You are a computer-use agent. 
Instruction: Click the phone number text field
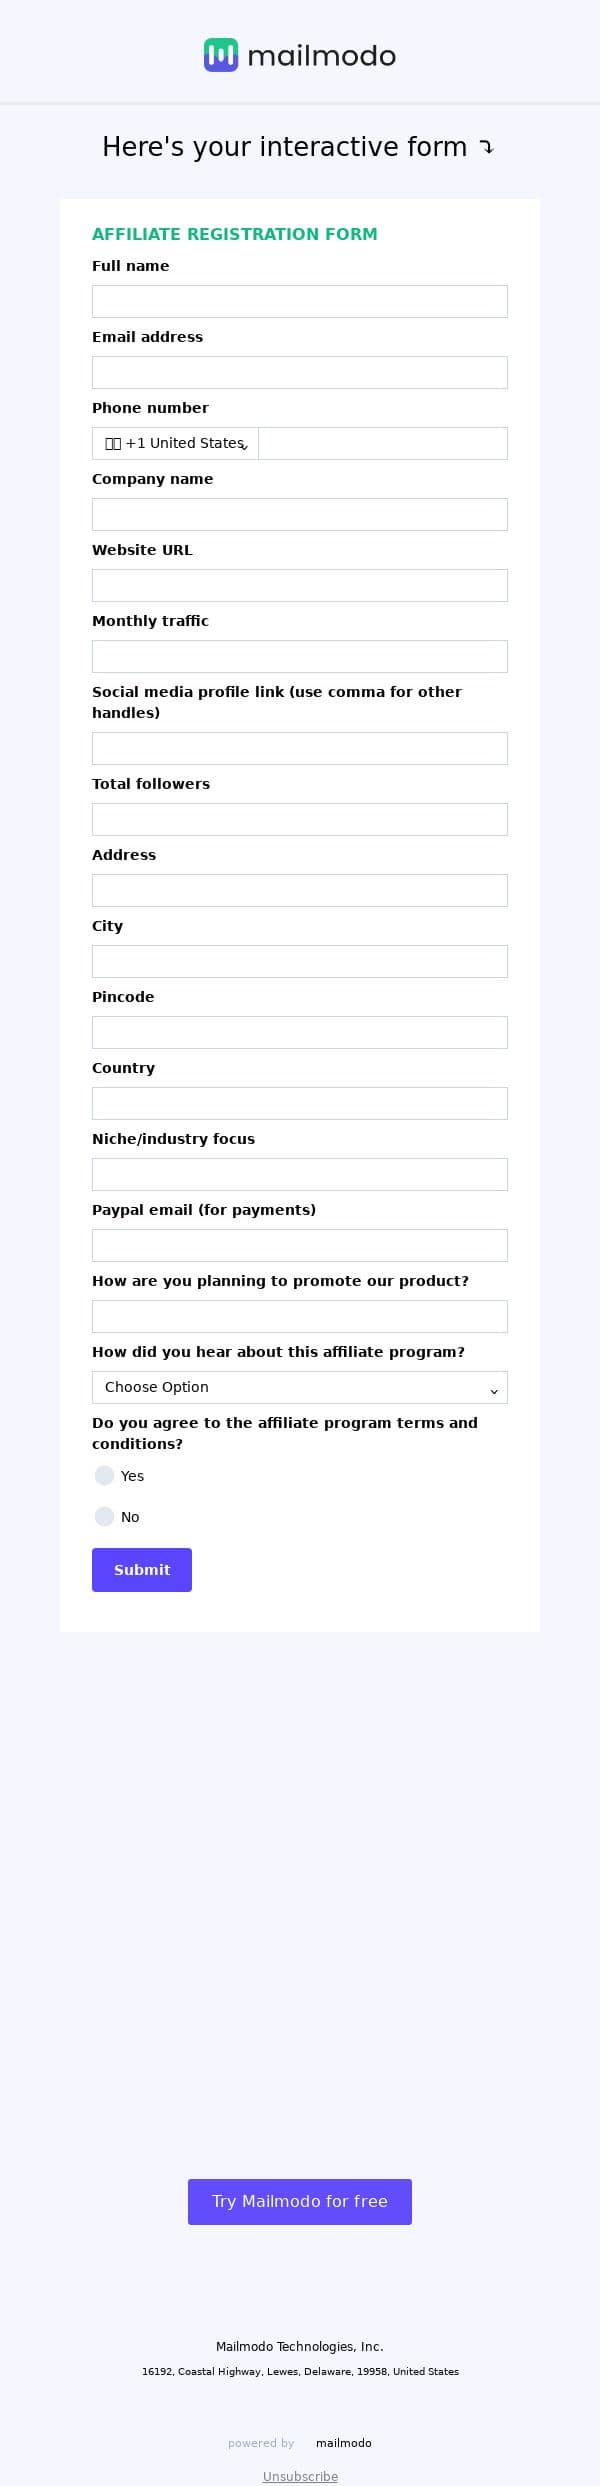(382, 444)
